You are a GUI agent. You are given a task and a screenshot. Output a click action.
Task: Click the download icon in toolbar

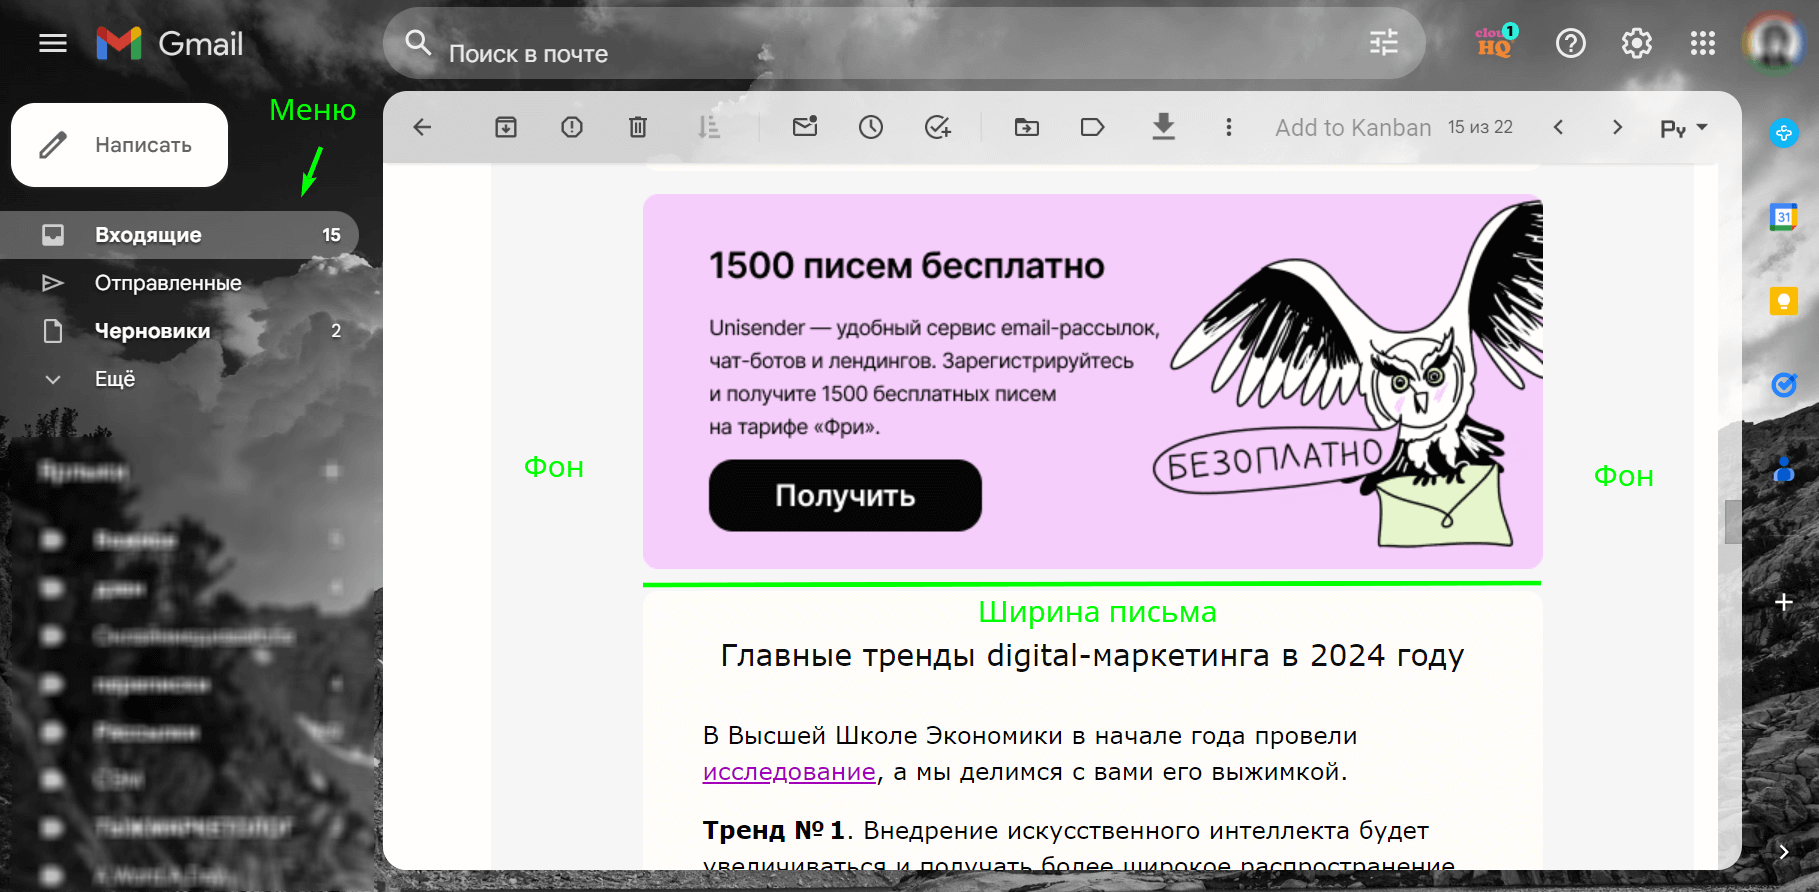[x=1163, y=126]
